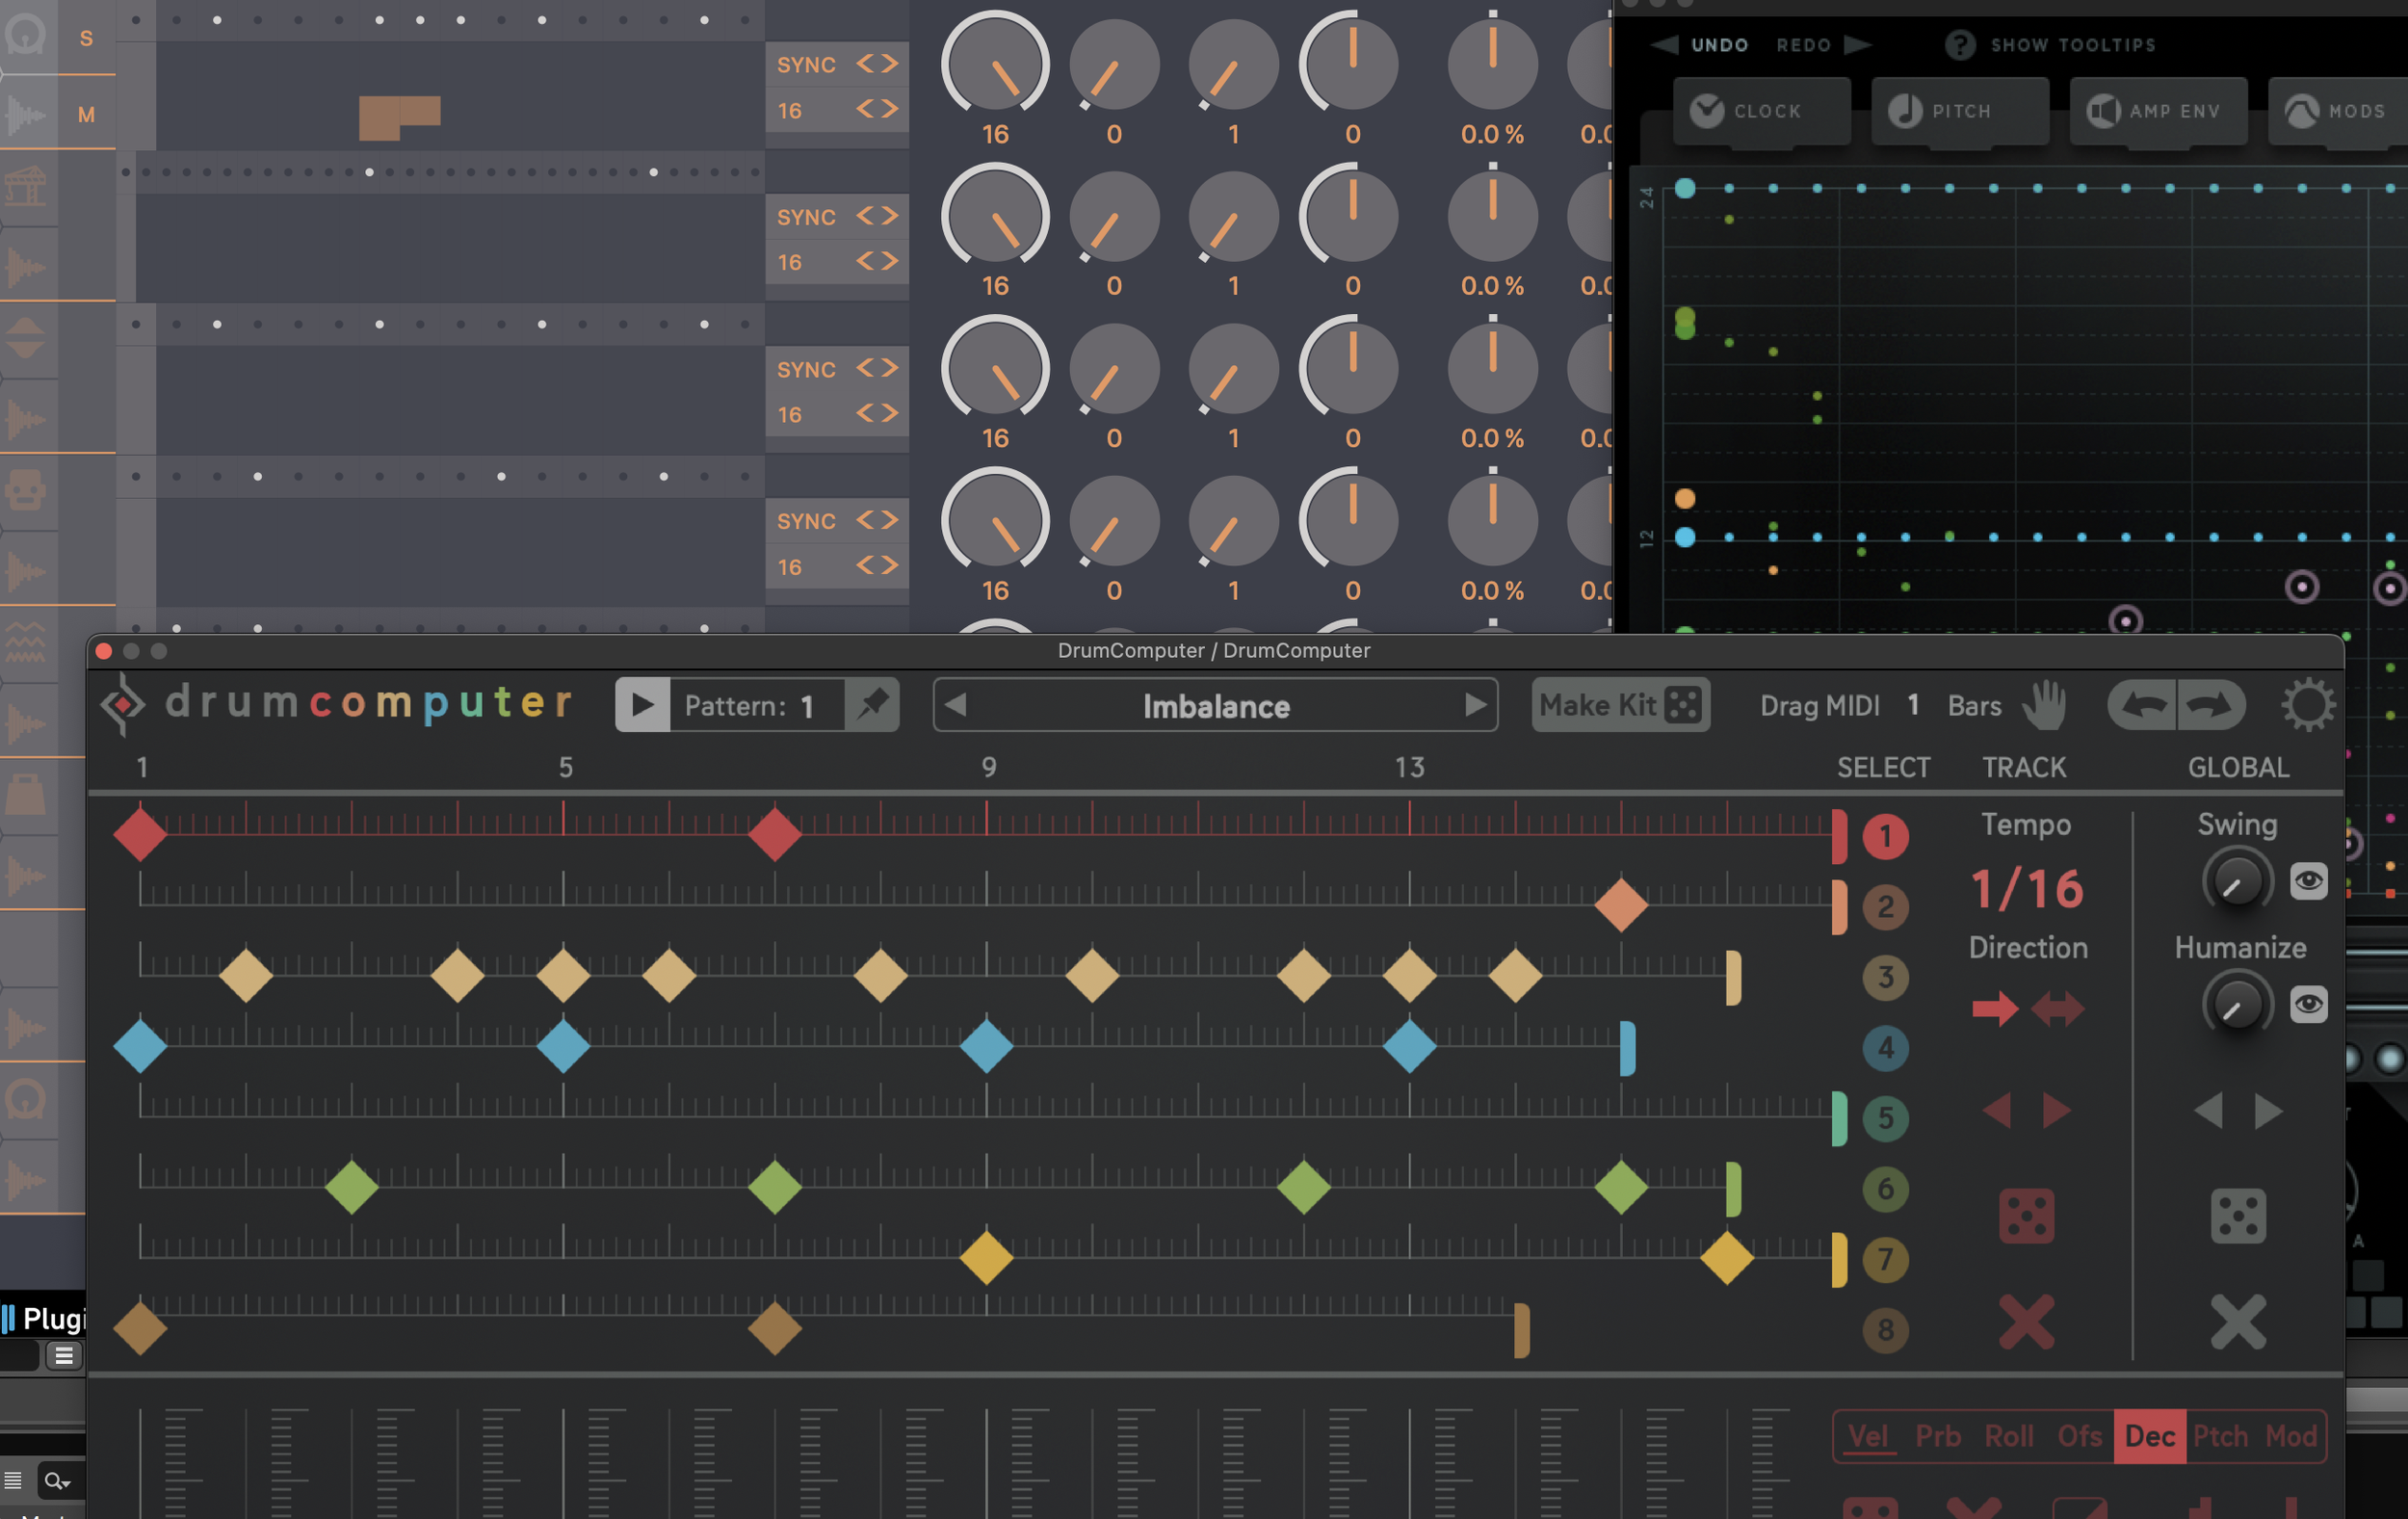Select track 2 in the SELECT column
Screen dimensions: 2408x1519
click(x=1885, y=907)
